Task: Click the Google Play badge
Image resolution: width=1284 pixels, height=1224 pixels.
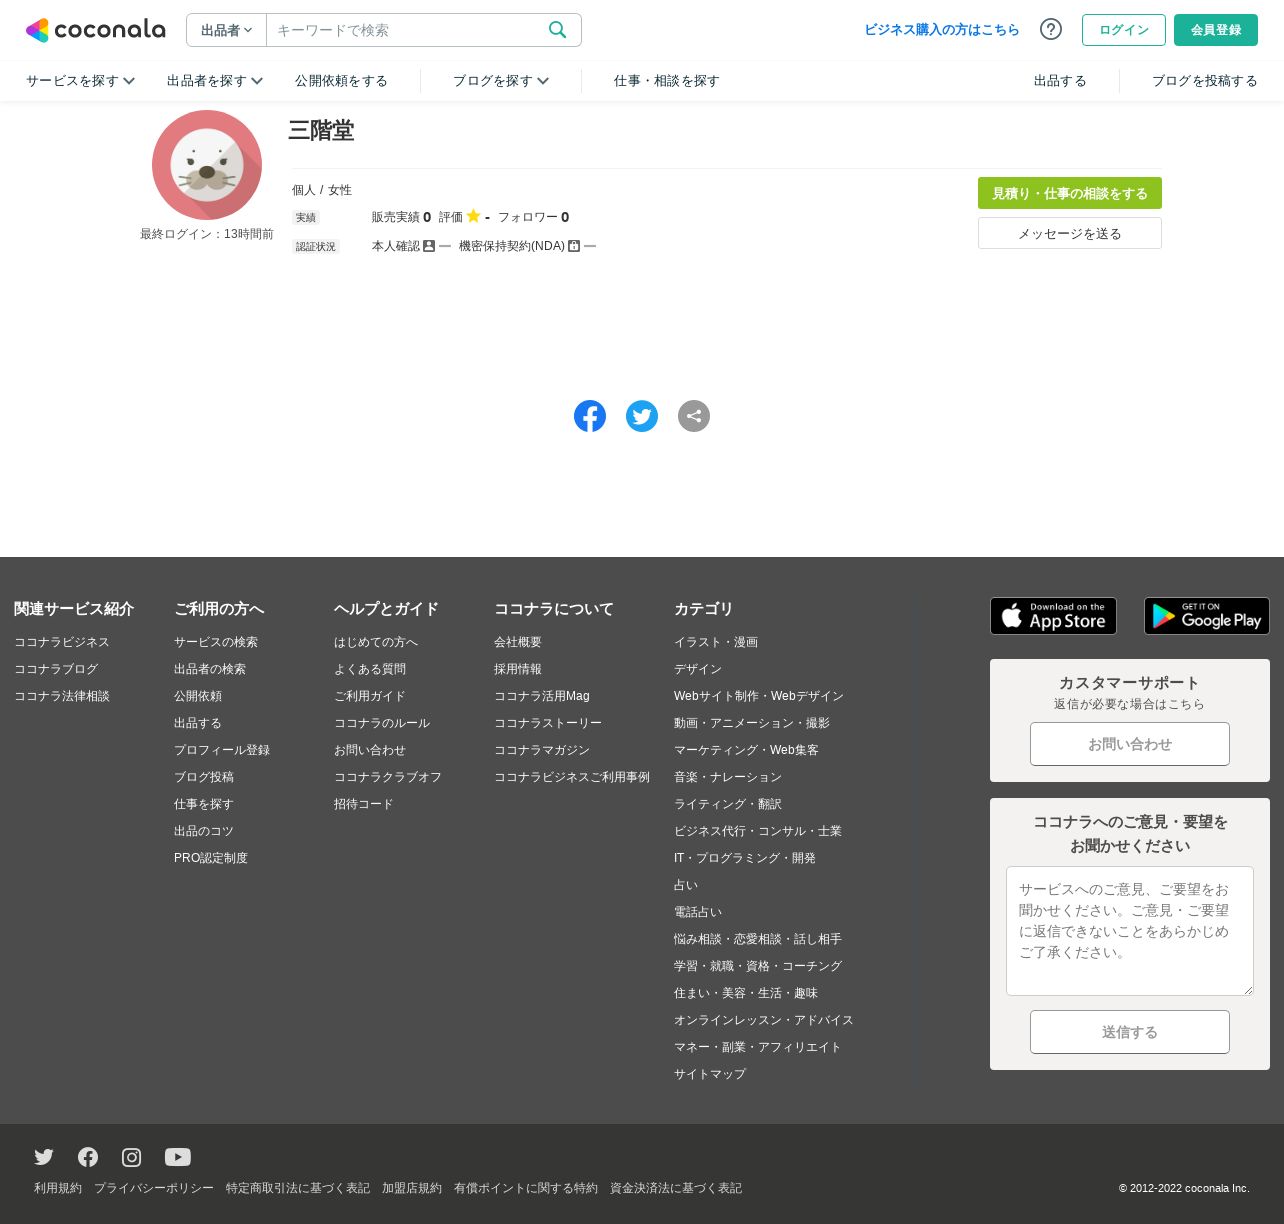Action: pyautogui.click(x=1207, y=616)
